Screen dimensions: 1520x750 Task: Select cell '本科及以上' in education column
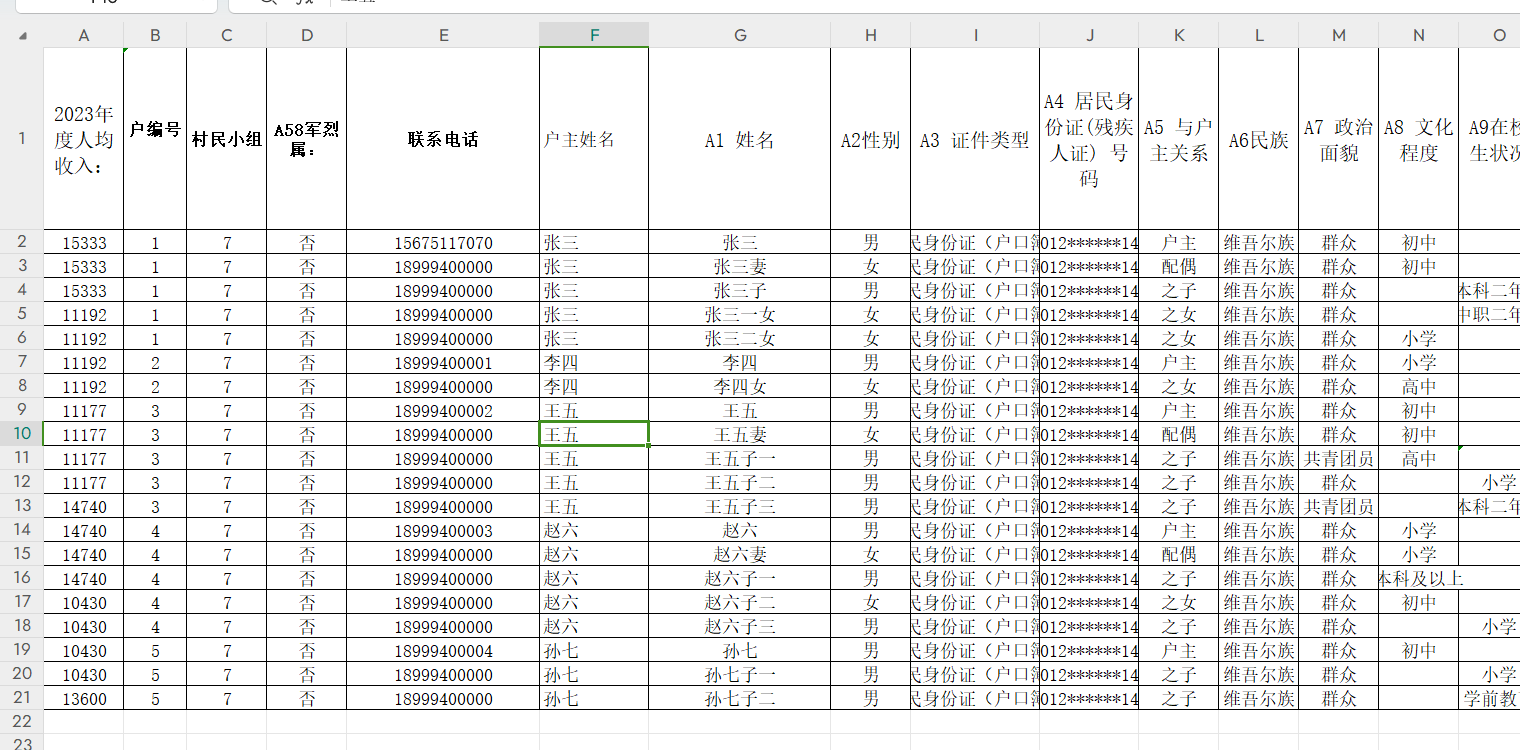click(1419, 578)
